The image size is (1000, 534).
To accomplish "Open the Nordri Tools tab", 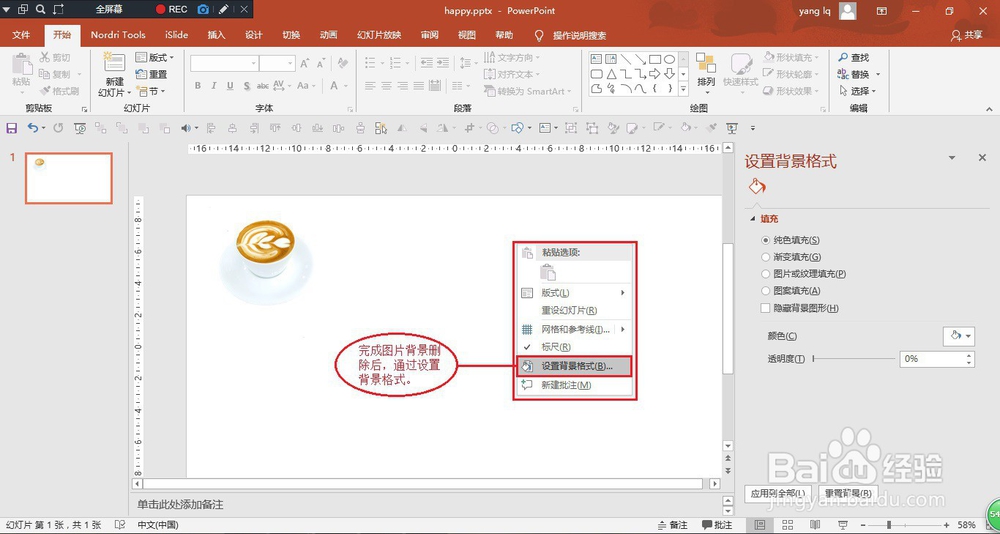I will tap(118, 35).
